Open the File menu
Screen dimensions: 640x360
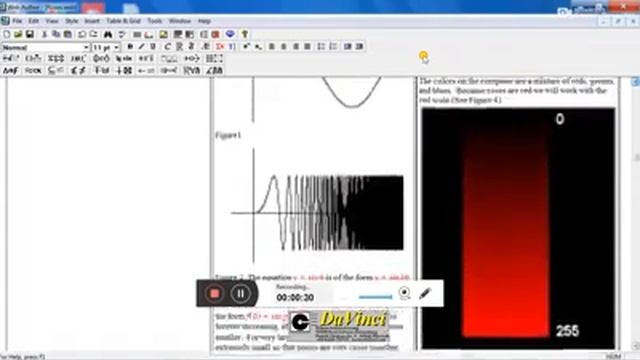[x=17, y=21]
